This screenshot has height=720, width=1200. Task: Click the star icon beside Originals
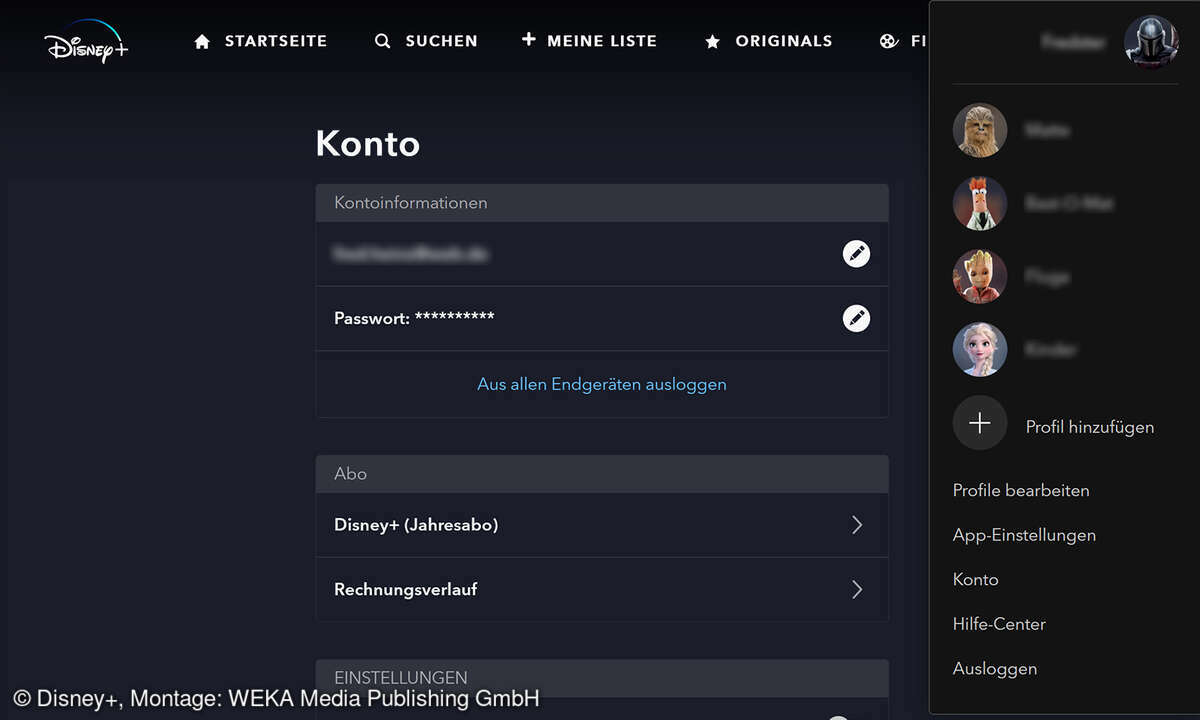pos(712,41)
